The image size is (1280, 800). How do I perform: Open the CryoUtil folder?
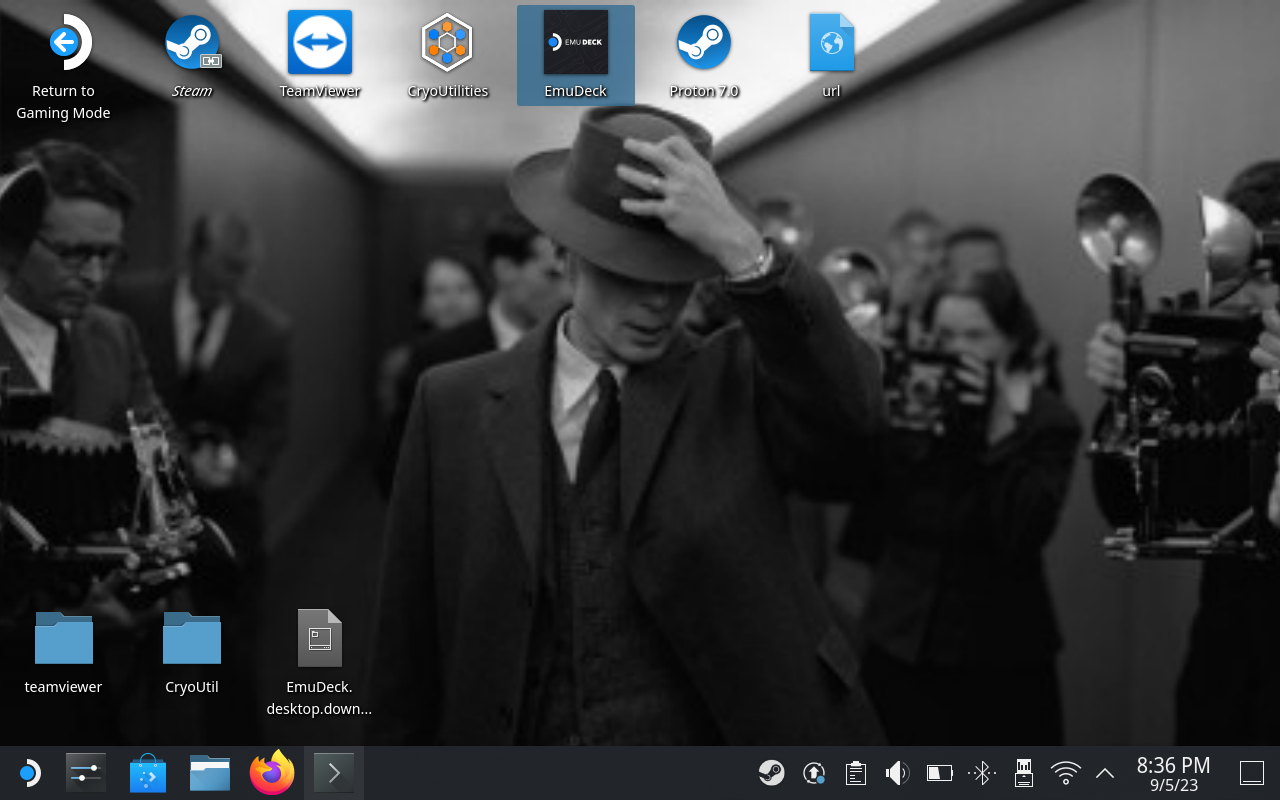click(192, 640)
